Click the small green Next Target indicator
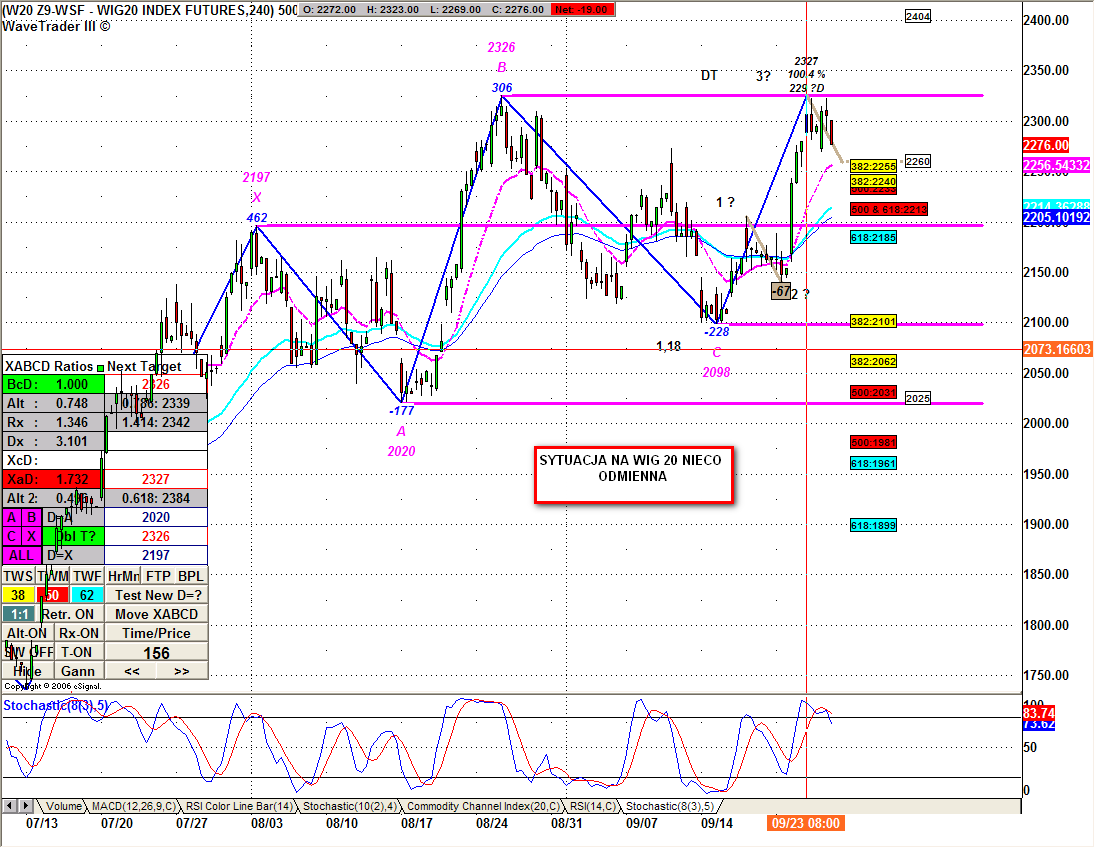Viewport: 1095px width, 848px height. 100,367
